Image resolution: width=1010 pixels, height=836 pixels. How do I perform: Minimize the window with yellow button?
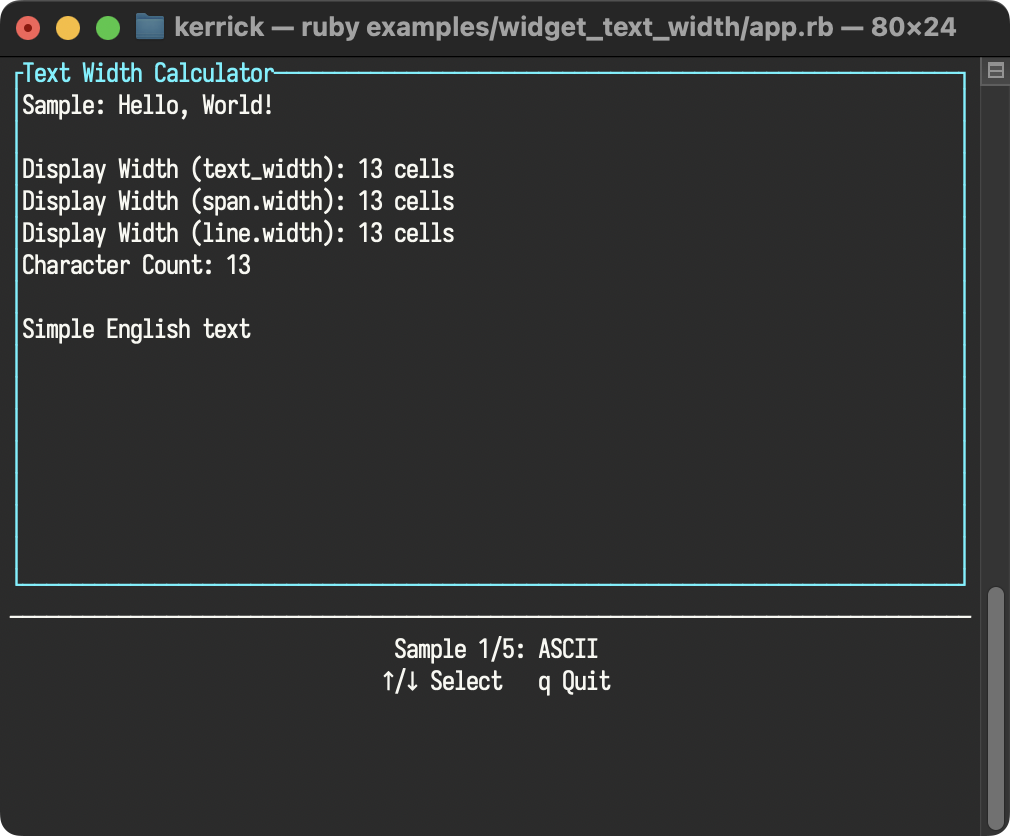pyautogui.click(x=68, y=28)
